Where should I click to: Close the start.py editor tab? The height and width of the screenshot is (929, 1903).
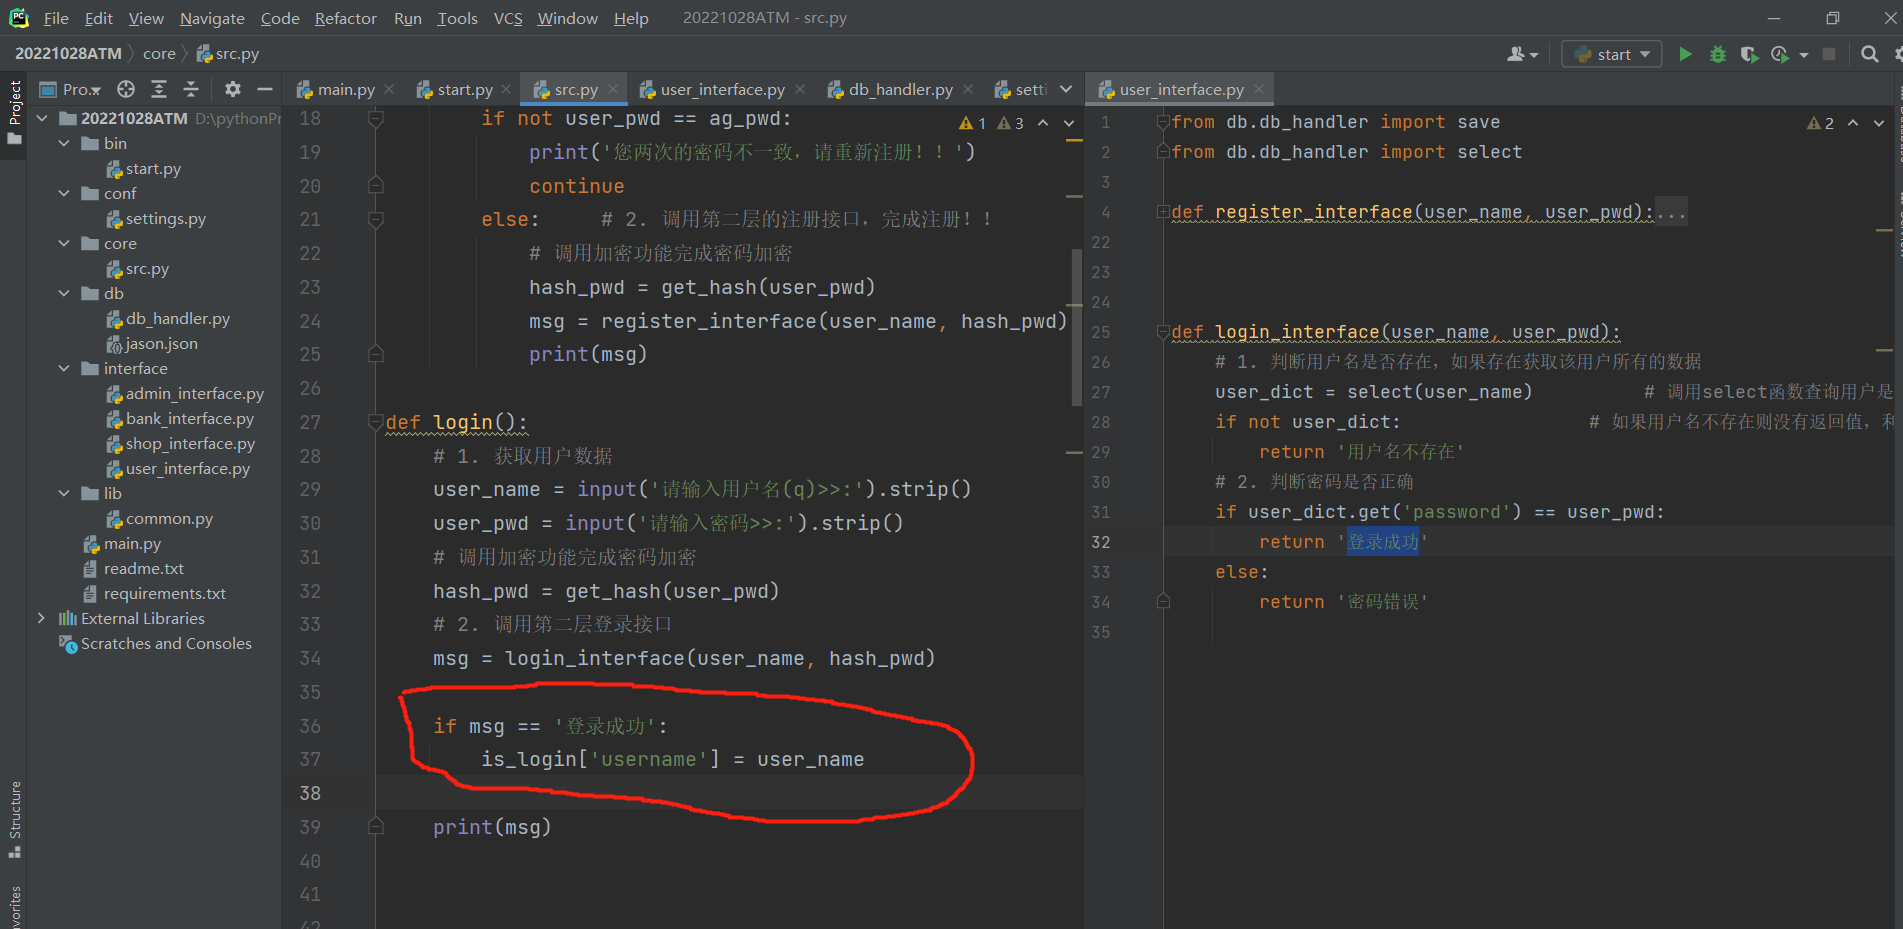click(506, 89)
